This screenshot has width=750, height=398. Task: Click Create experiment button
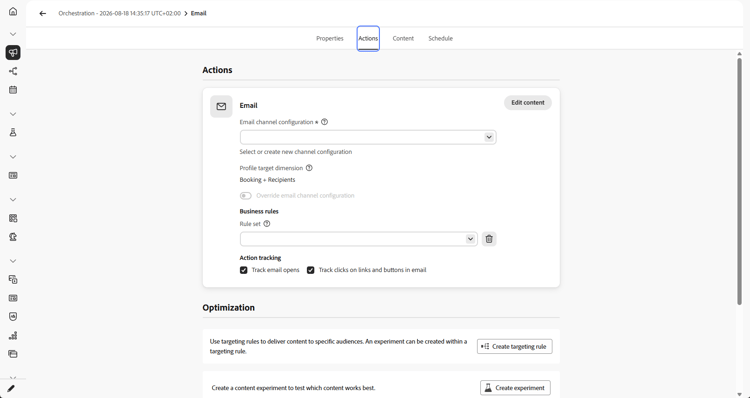pos(515,388)
